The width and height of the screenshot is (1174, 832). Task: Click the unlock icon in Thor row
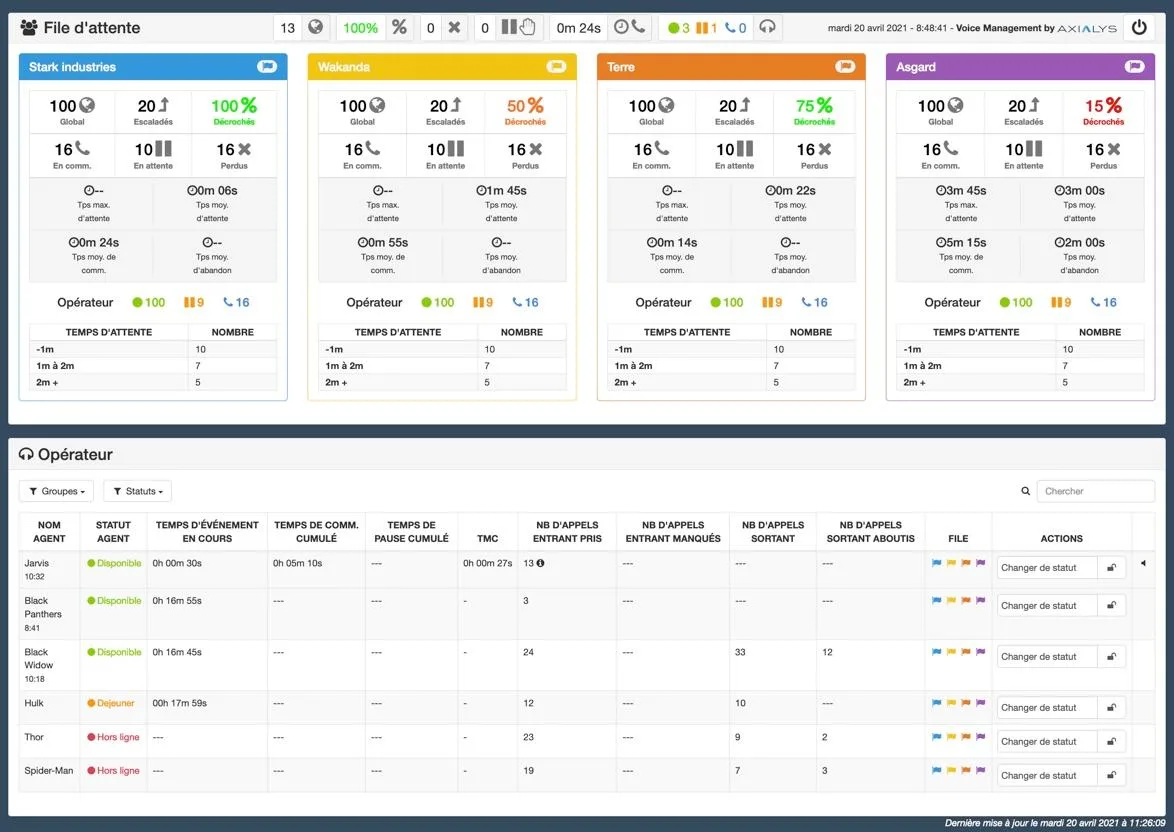click(x=1111, y=741)
